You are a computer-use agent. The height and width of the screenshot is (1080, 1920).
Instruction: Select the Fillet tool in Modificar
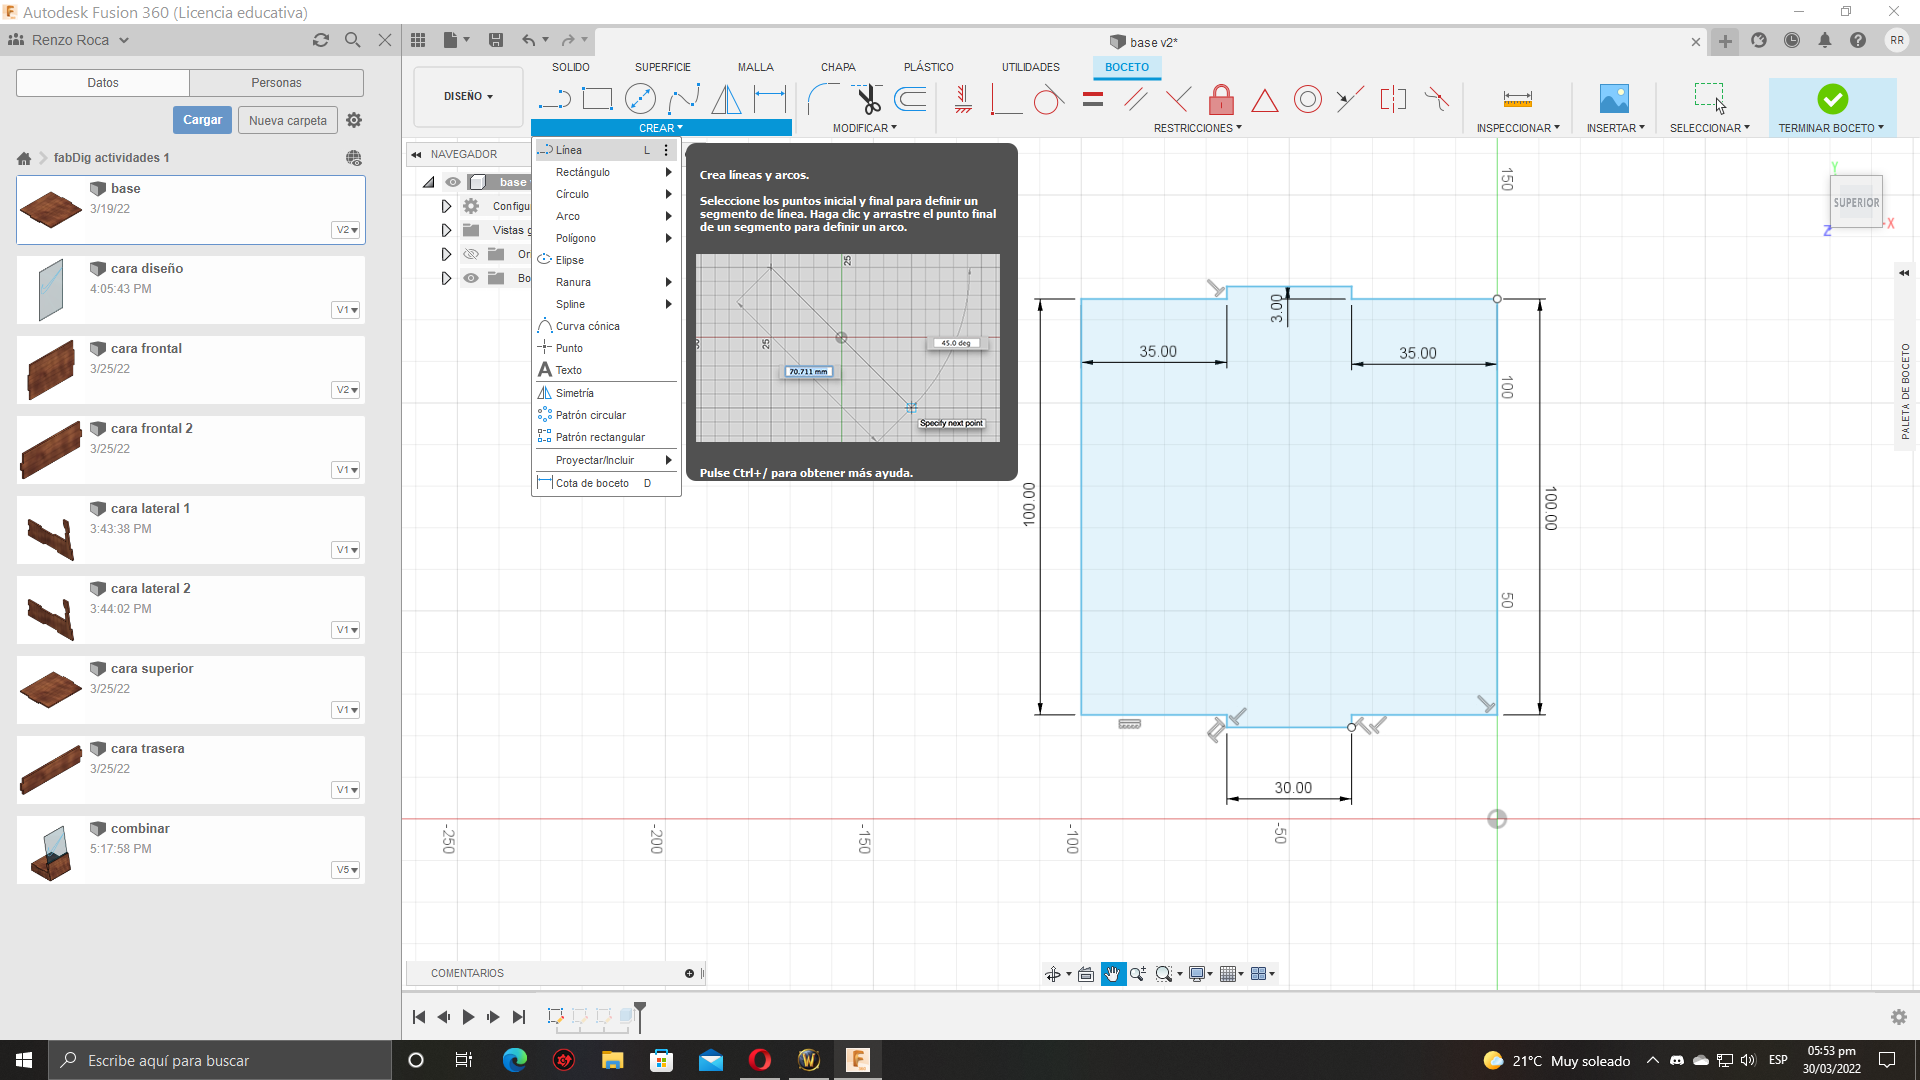pos(823,99)
